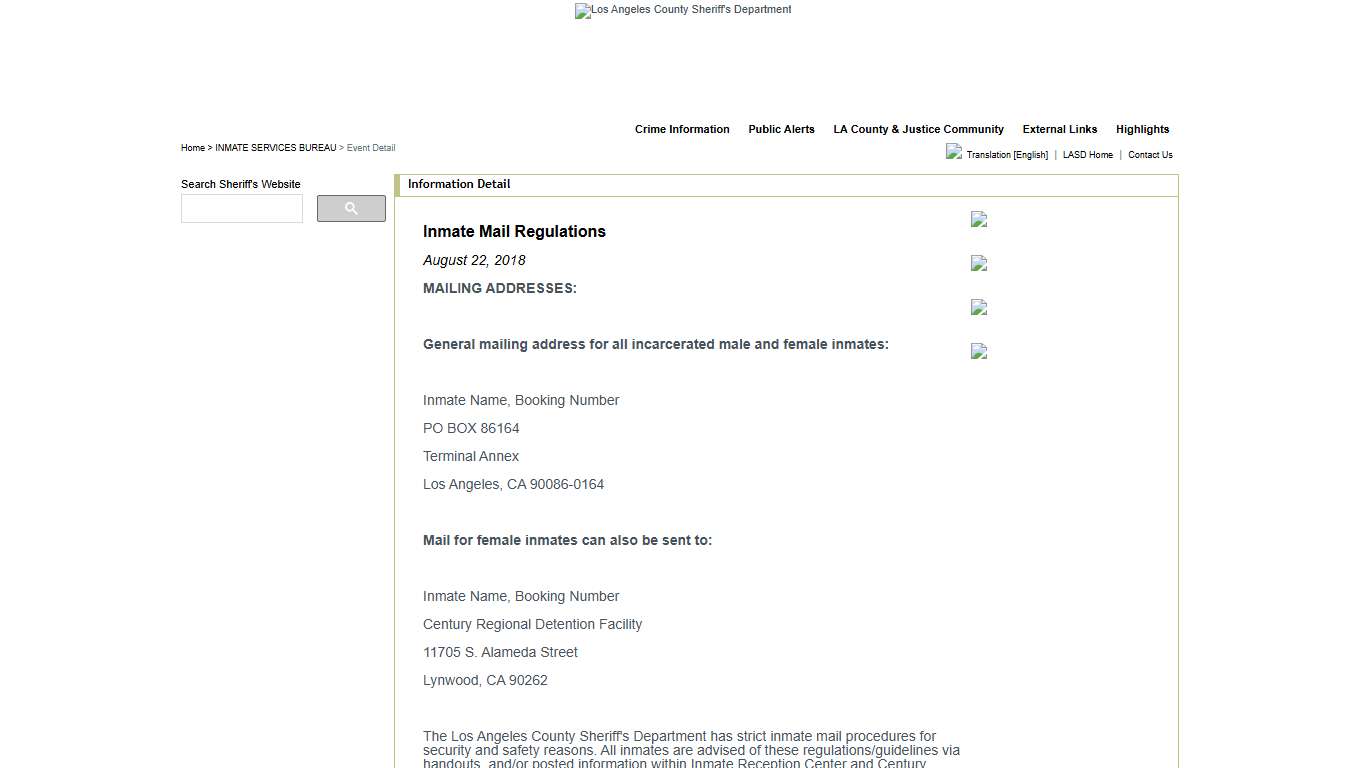Click the second broken image placeholder icon
The width and height of the screenshot is (1366, 768).
978,264
